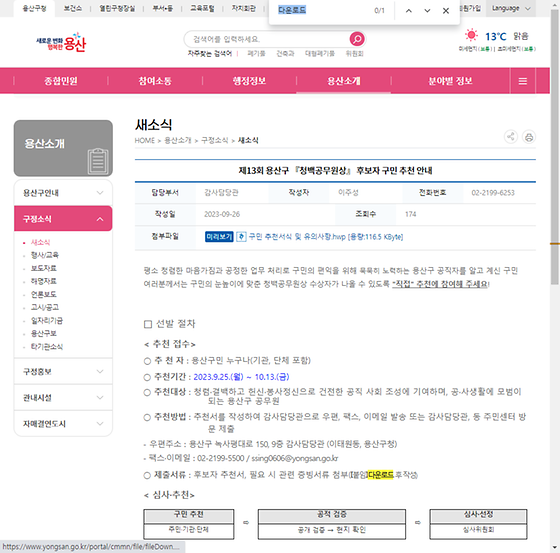Click the 용산소개 sidebar header box

[x=63, y=148]
